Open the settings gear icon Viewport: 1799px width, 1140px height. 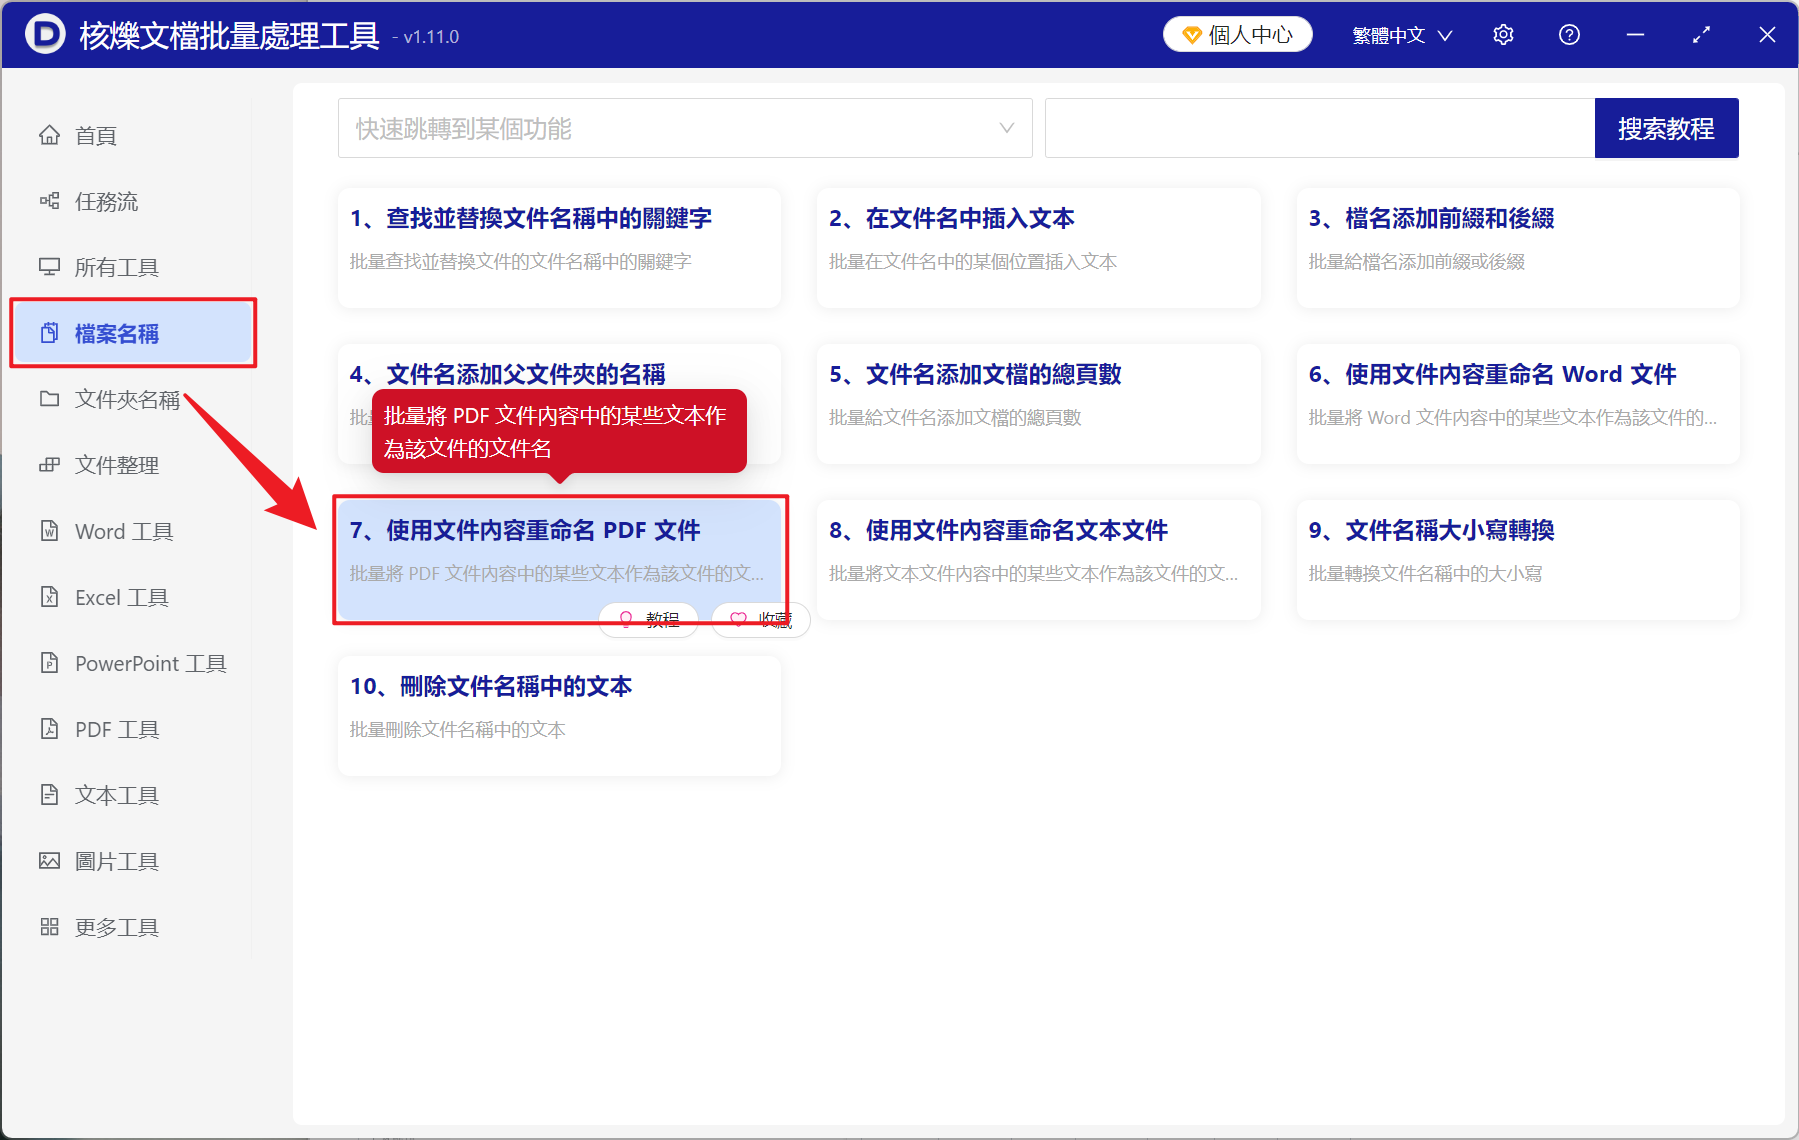point(1502,34)
